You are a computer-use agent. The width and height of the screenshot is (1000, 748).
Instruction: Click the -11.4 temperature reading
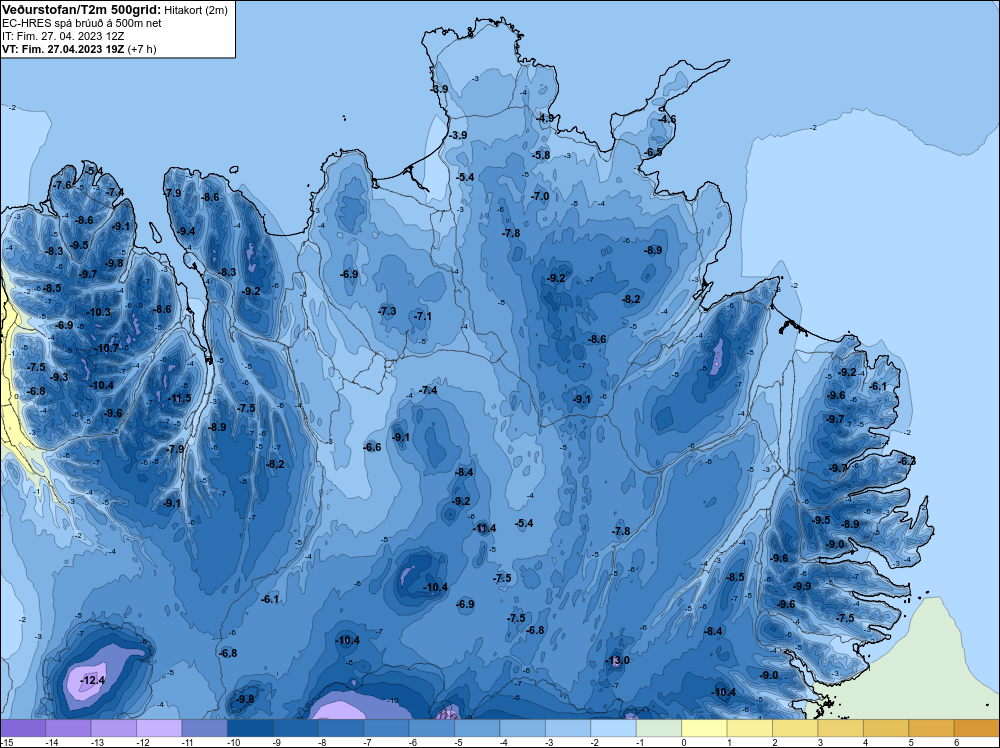(485, 528)
